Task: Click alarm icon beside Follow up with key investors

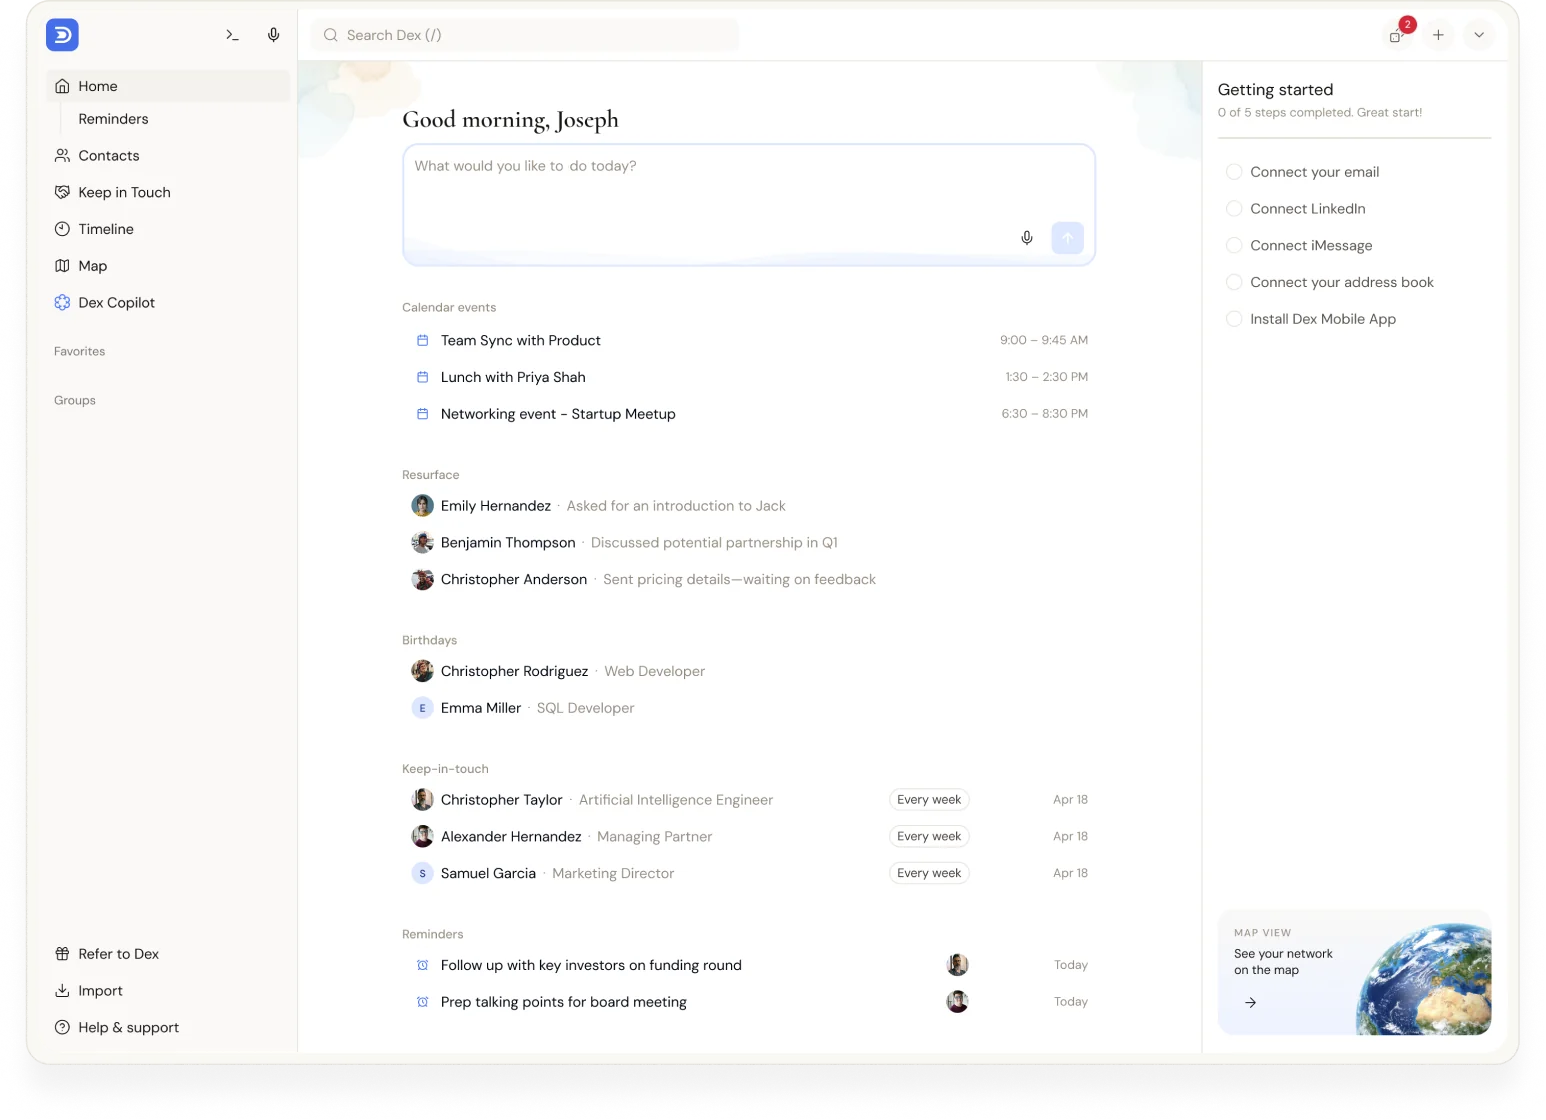Action: (x=422, y=965)
